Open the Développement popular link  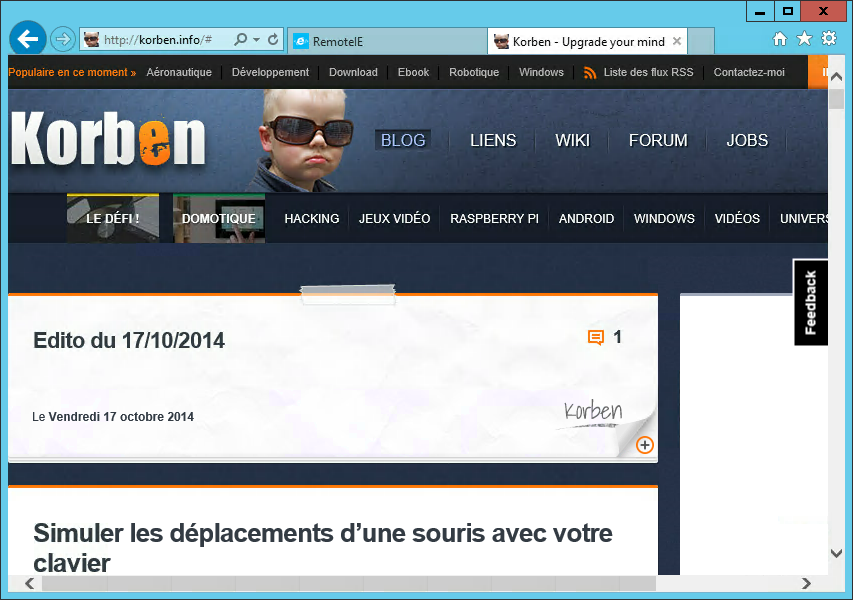pos(270,72)
